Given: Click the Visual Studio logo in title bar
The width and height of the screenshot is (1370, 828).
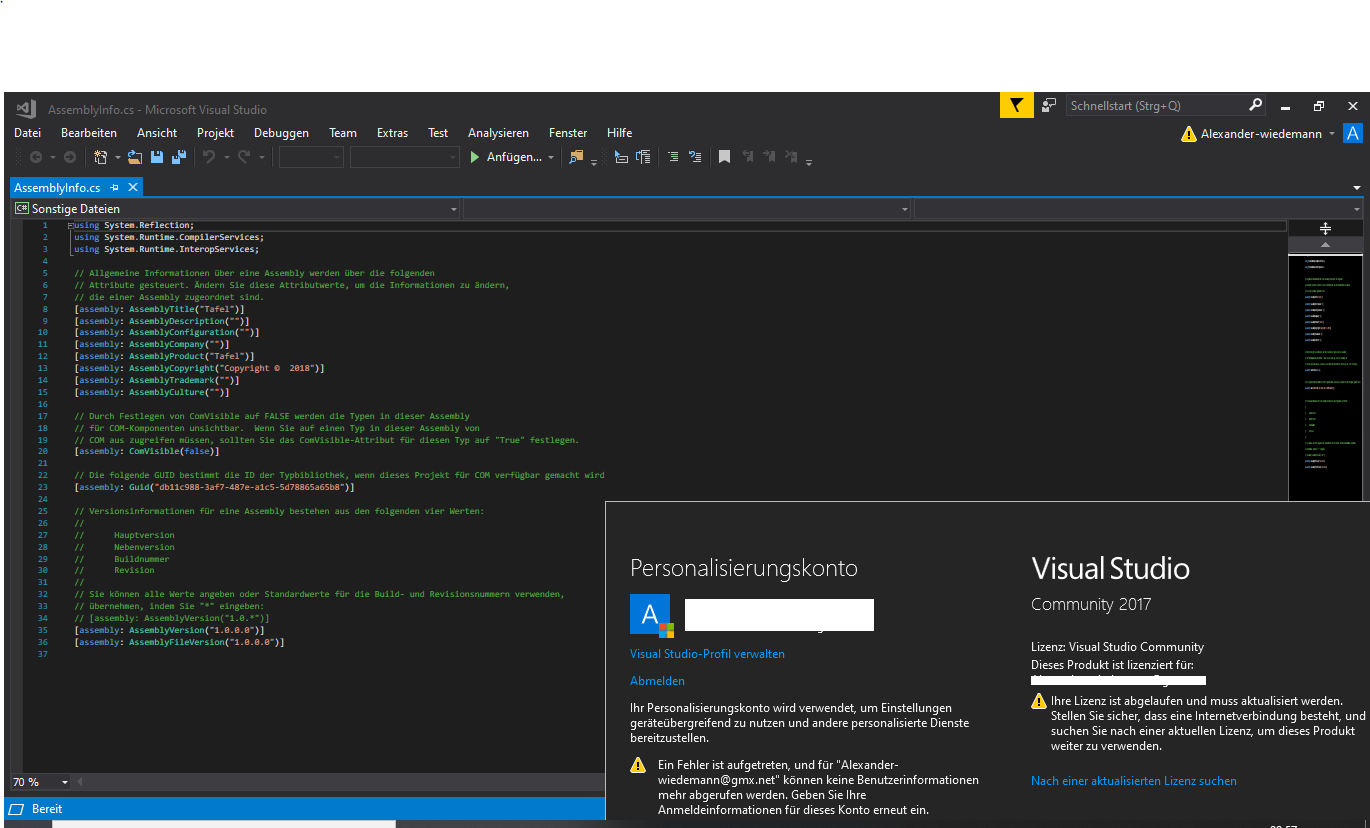Looking at the screenshot, I should tap(27, 109).
